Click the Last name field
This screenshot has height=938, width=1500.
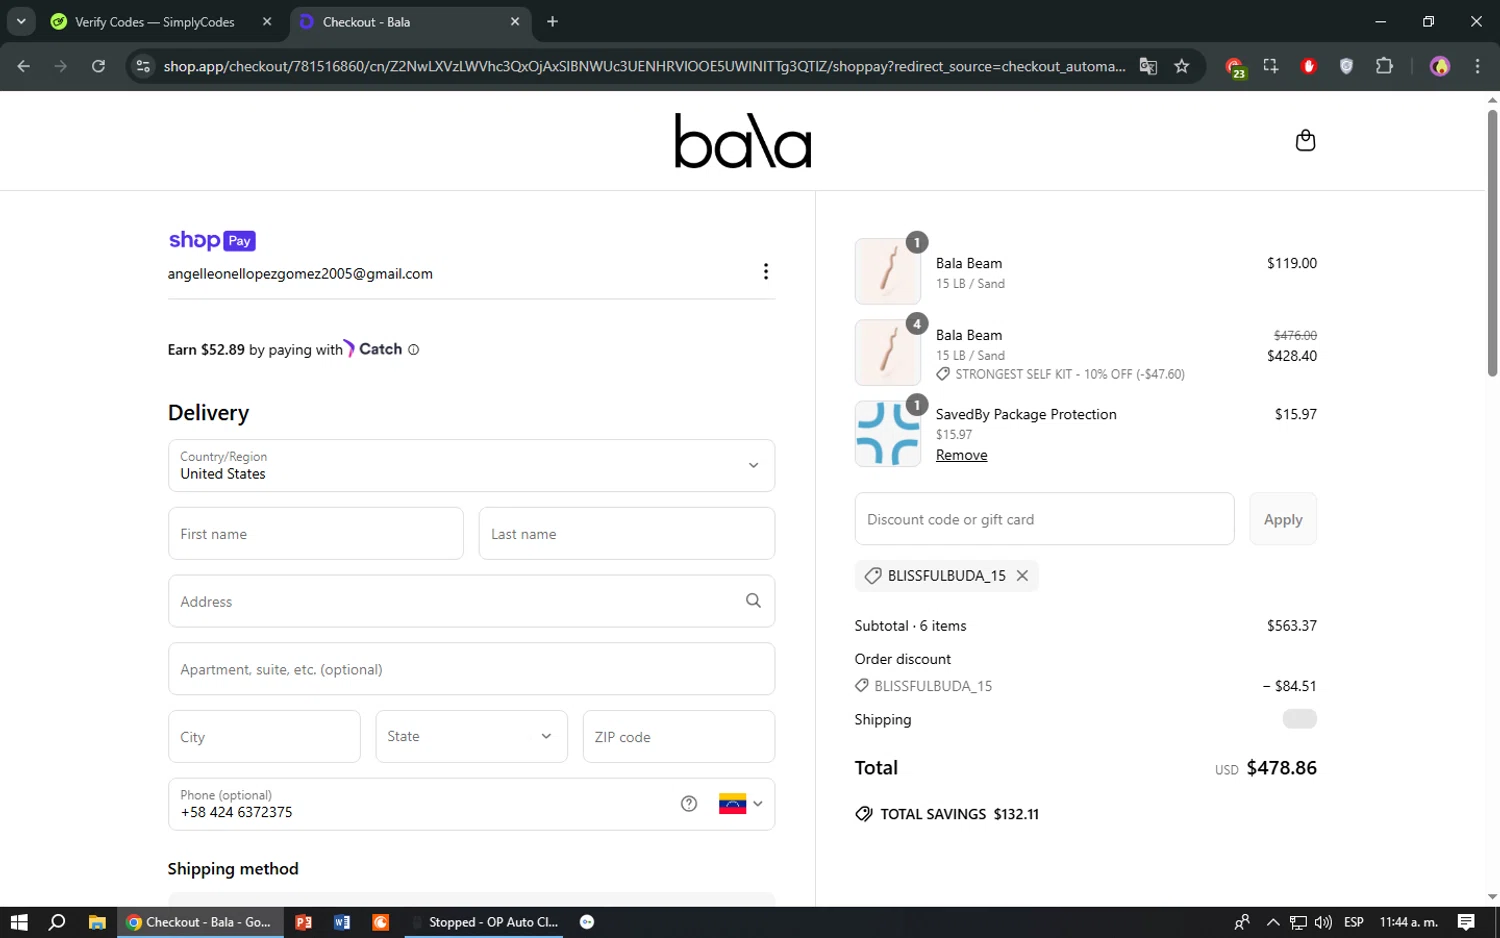click(627, 533)
